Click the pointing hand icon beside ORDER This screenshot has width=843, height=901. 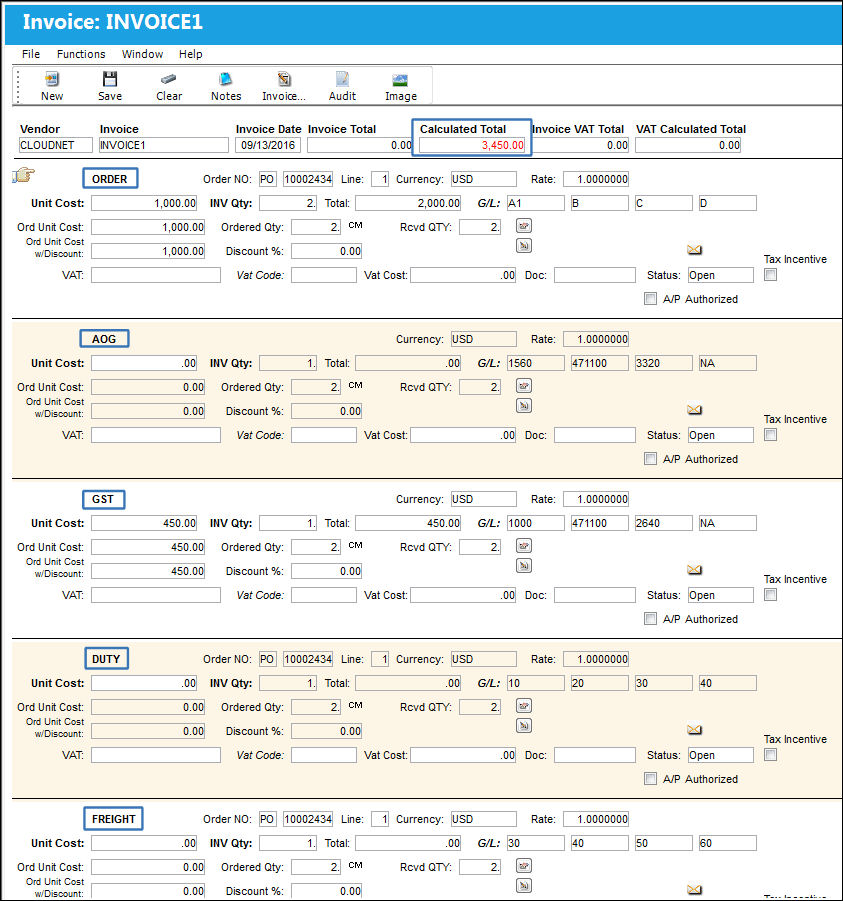(24, 174)
